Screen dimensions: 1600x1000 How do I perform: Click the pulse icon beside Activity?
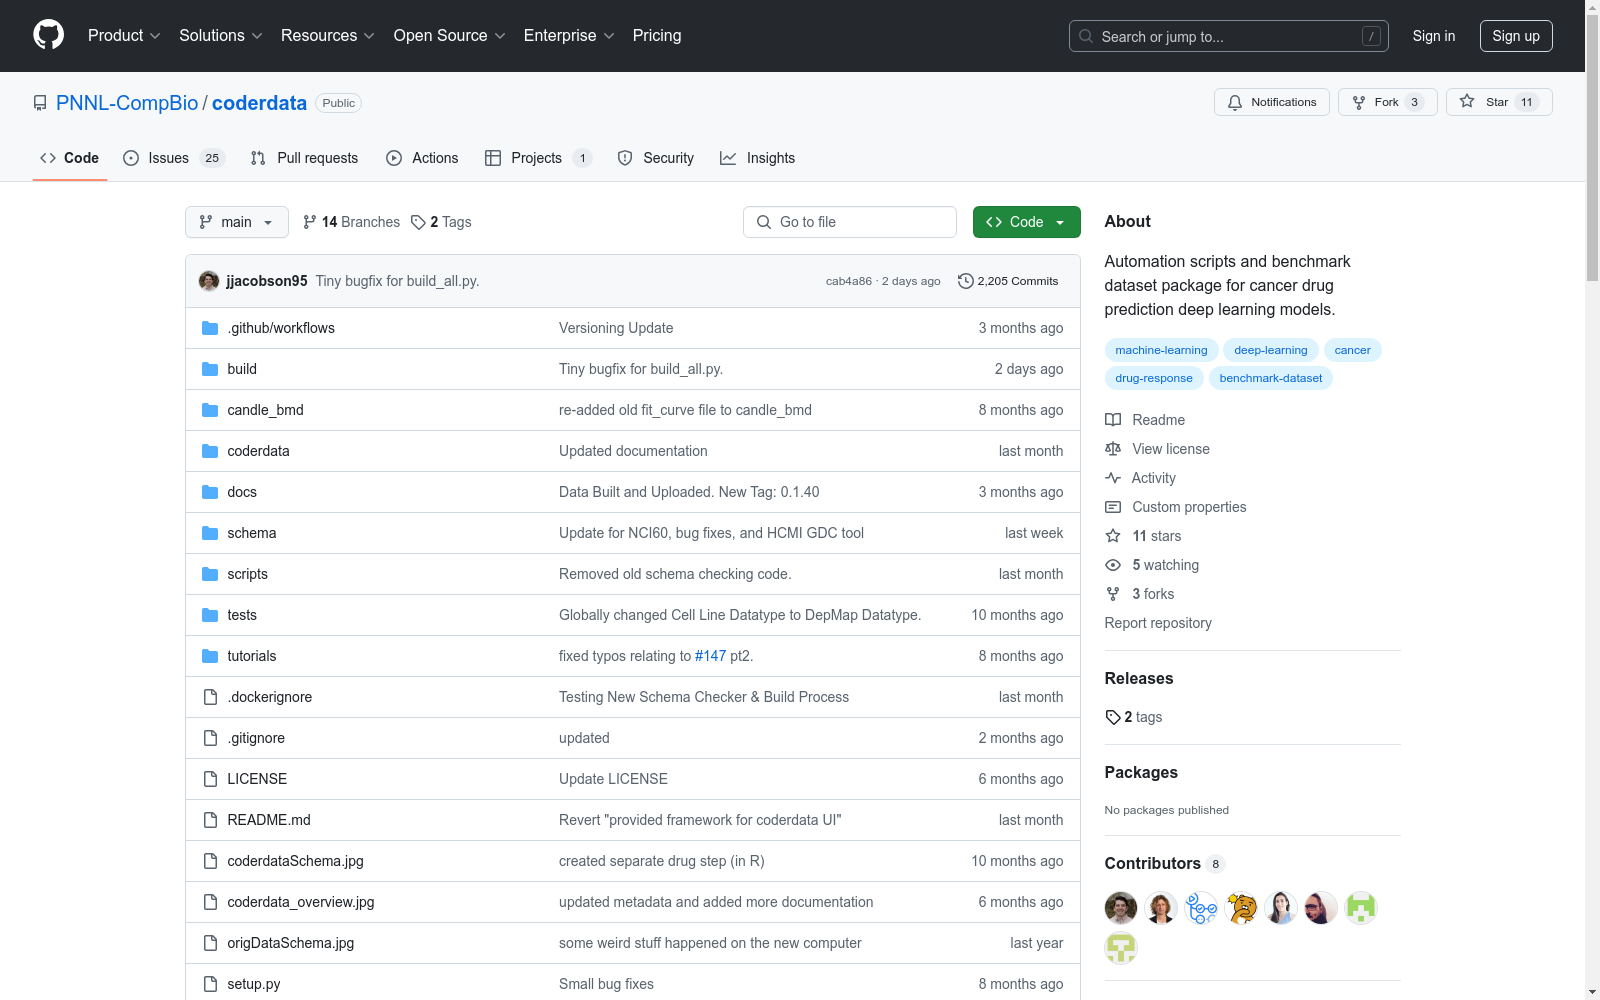click(1113, 478)
